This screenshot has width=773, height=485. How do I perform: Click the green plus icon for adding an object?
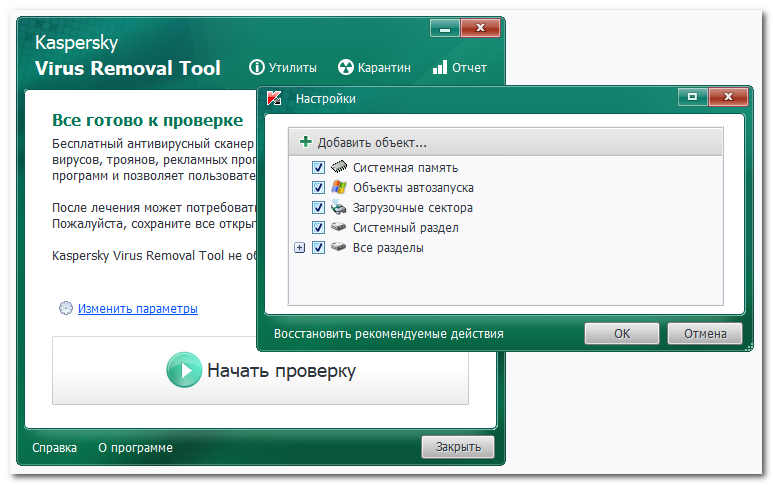pos(306,142)
